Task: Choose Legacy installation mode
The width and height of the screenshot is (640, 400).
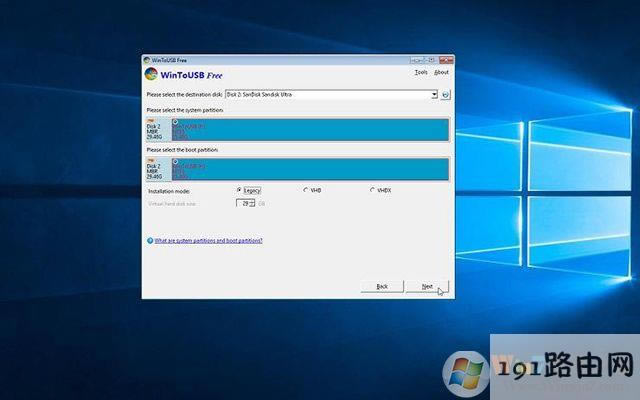Action: coord(239,189)
